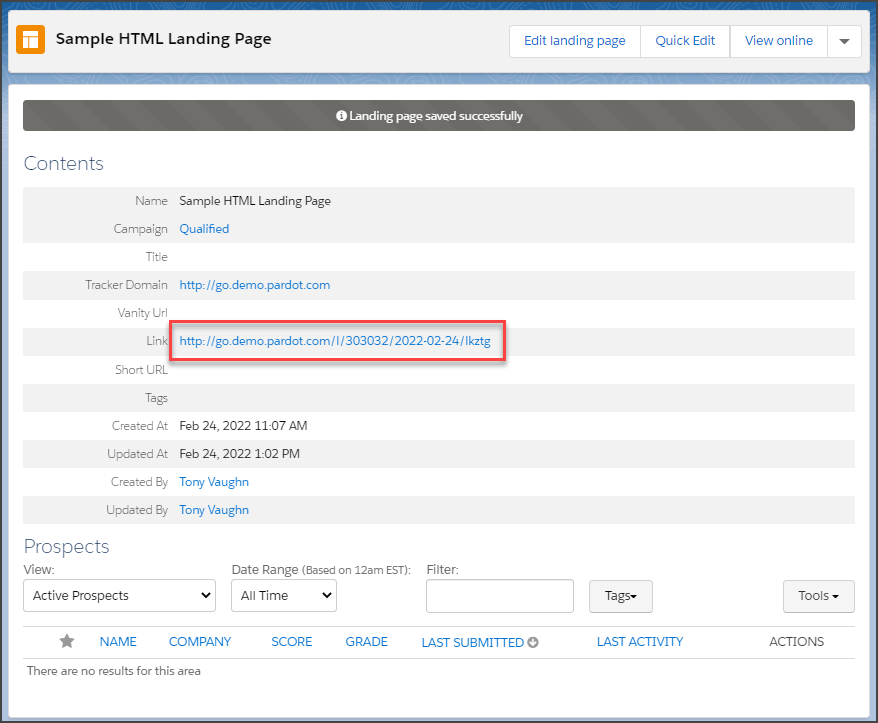Click the sort arrow beside Last Submitted
The image size is (878, 723).
533,642
